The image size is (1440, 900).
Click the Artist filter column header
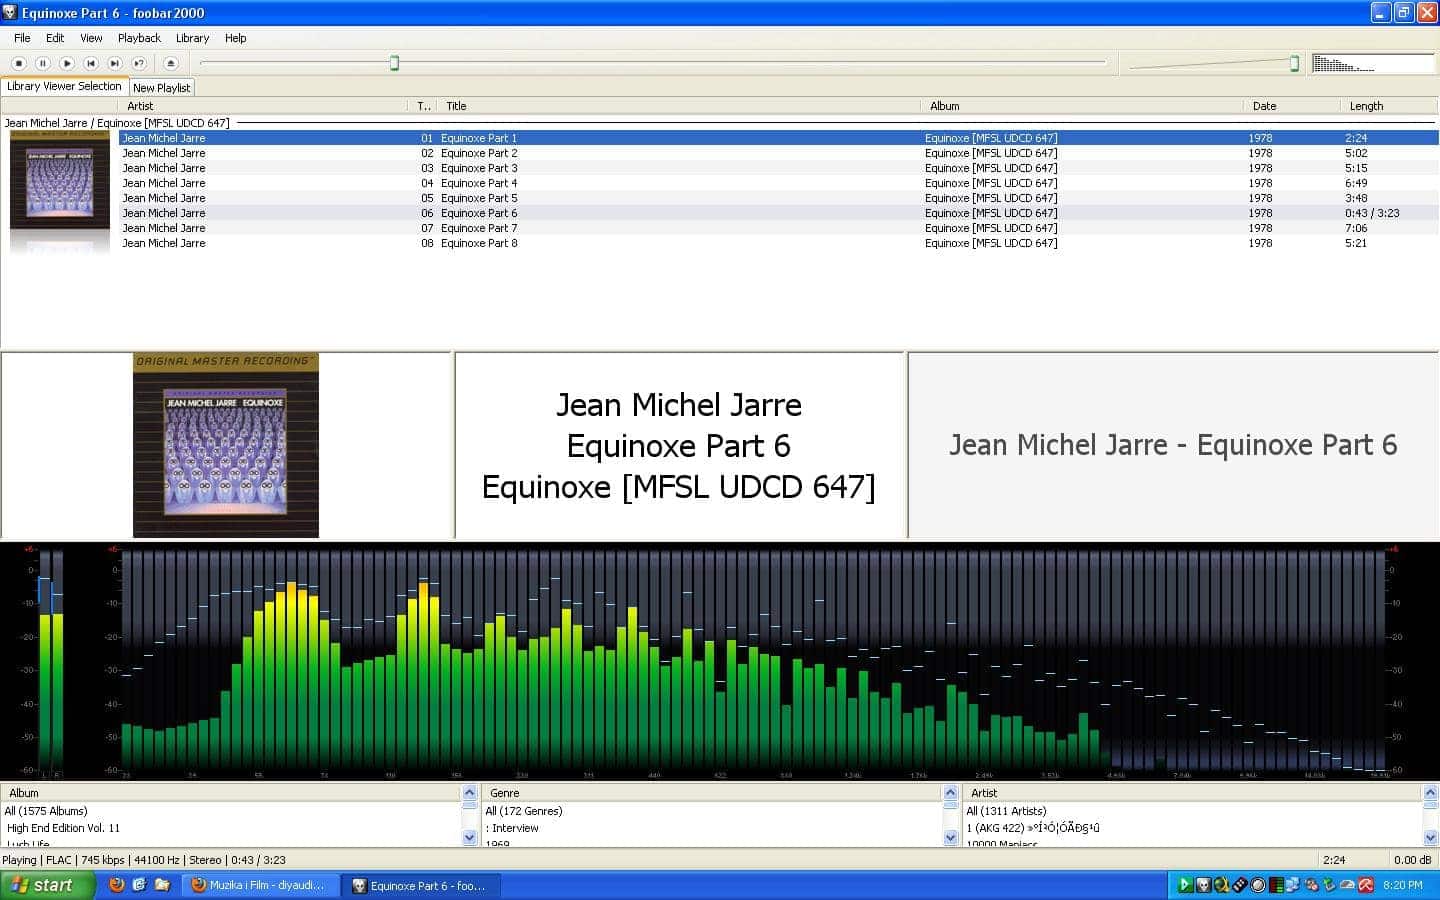(x=1193, y=793)
